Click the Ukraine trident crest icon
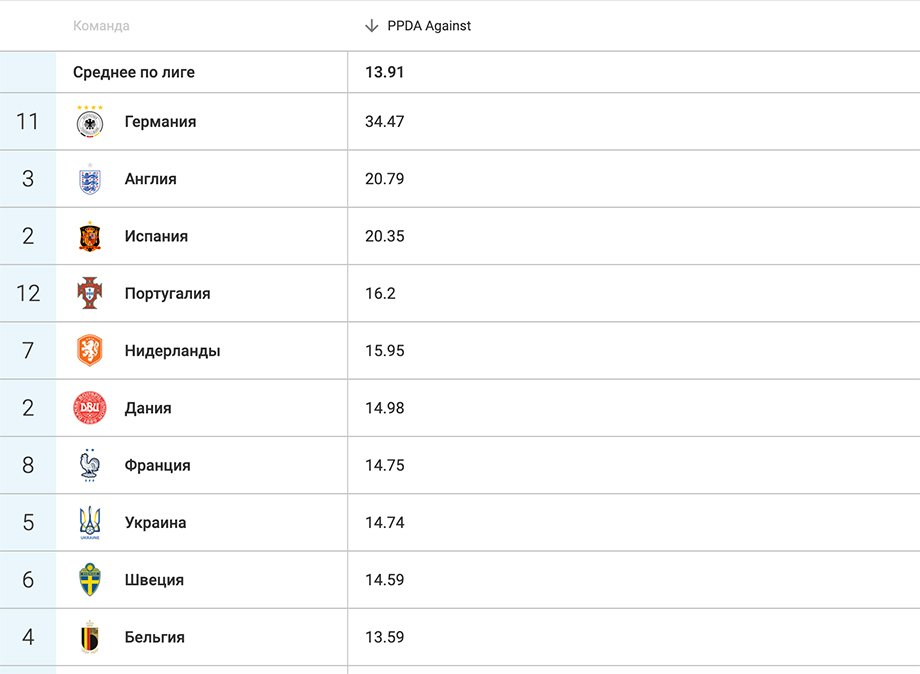920x674 pixels. (x=90, y=522)
